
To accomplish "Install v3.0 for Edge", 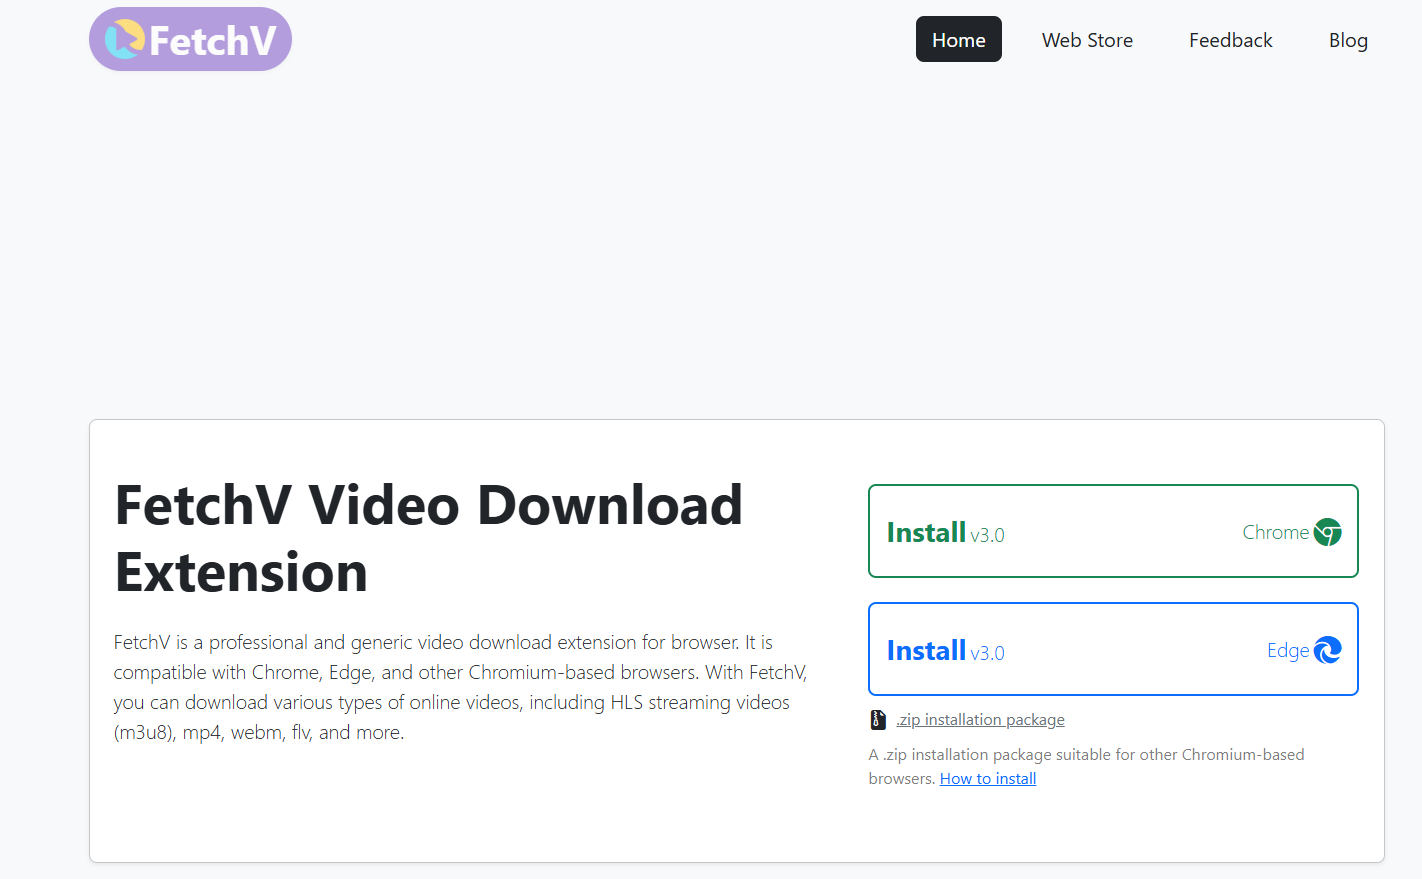I will [1113, 649].
